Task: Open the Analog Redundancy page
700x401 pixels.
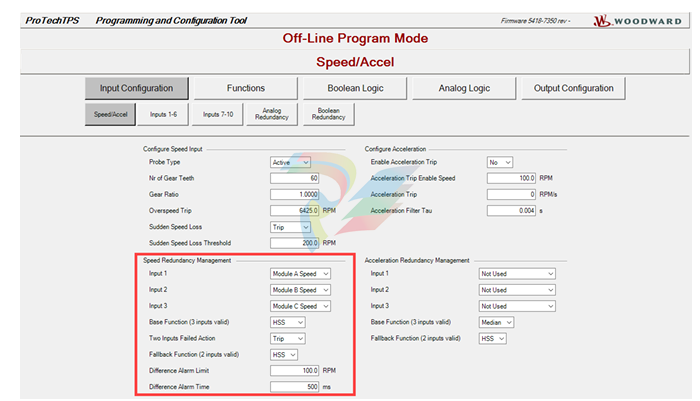Action: (273, 115)
